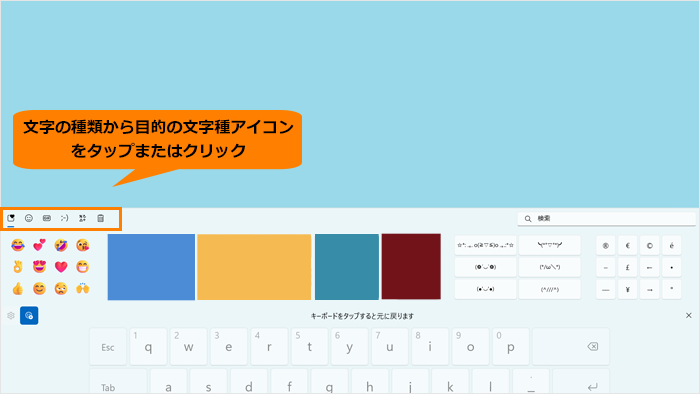Tap the o key

coord(471,347)
